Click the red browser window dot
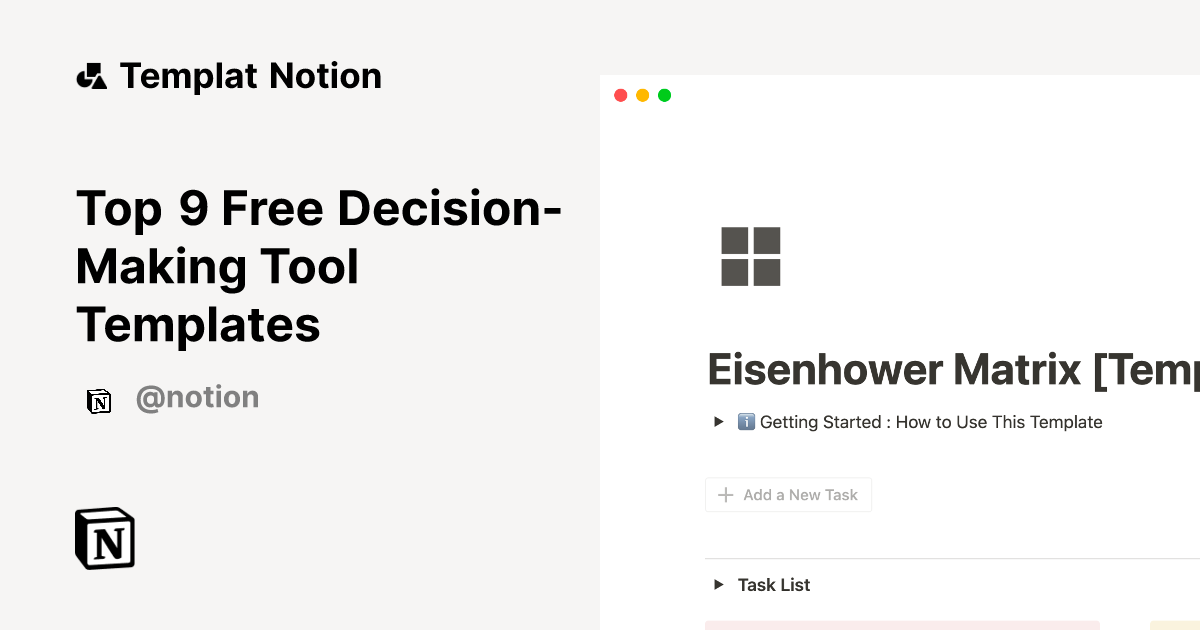 tap(621, 94)
